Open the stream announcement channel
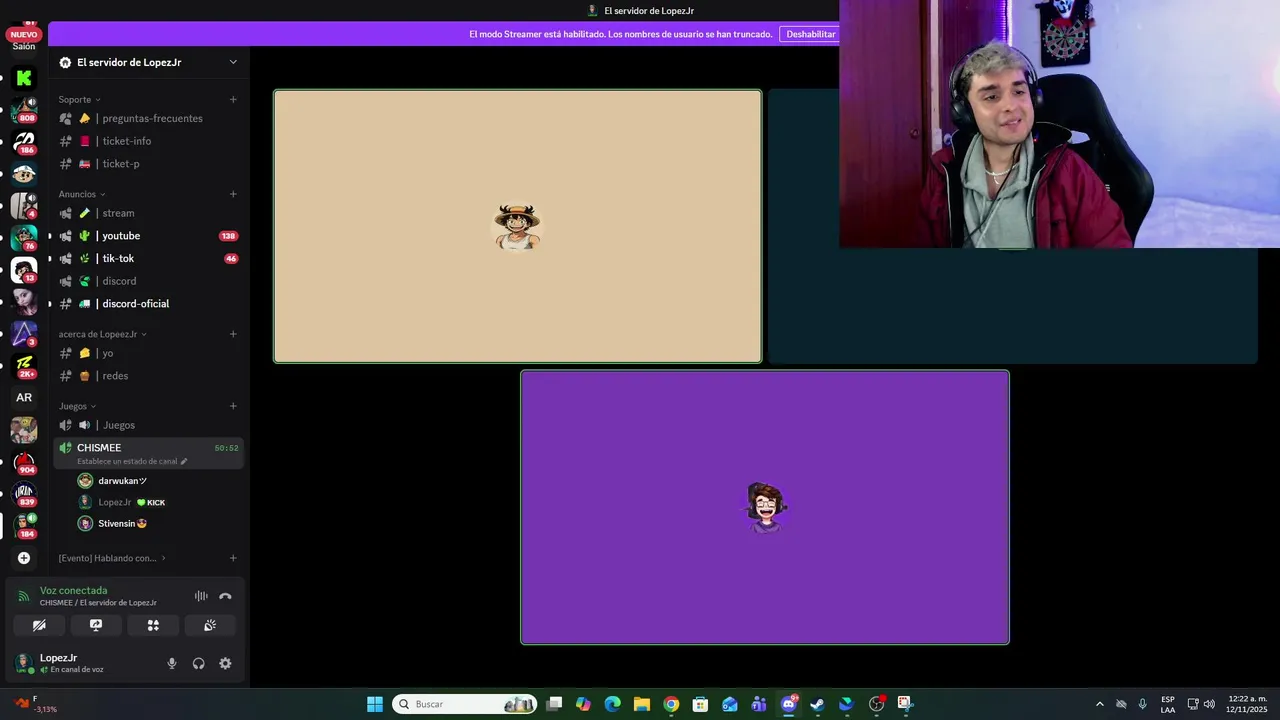This screenshot has height=720, width=1280. point(148,213)
